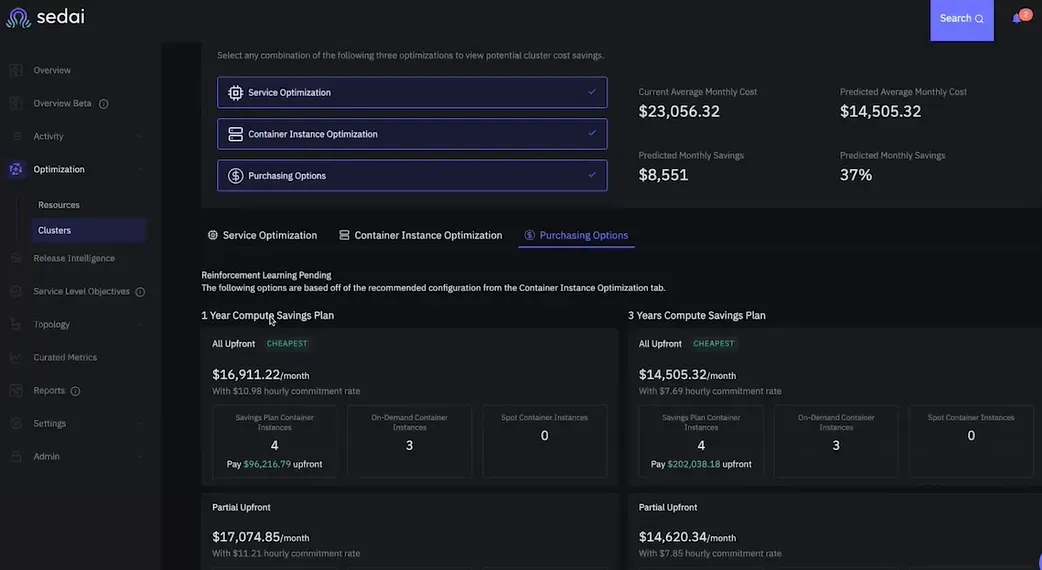Click the Reports info icon
The image size is (1042, 570).
click(x=75, y=391)
